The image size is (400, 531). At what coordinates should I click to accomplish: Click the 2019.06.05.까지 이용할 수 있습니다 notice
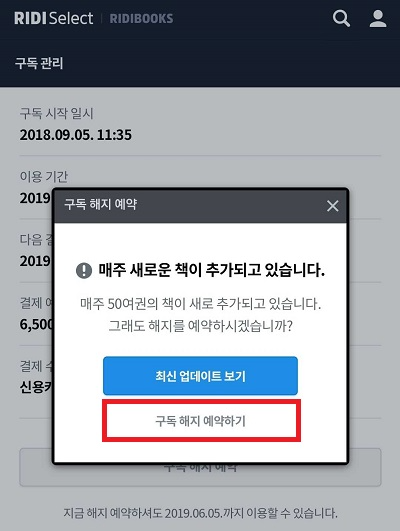[x=201, y=513]
